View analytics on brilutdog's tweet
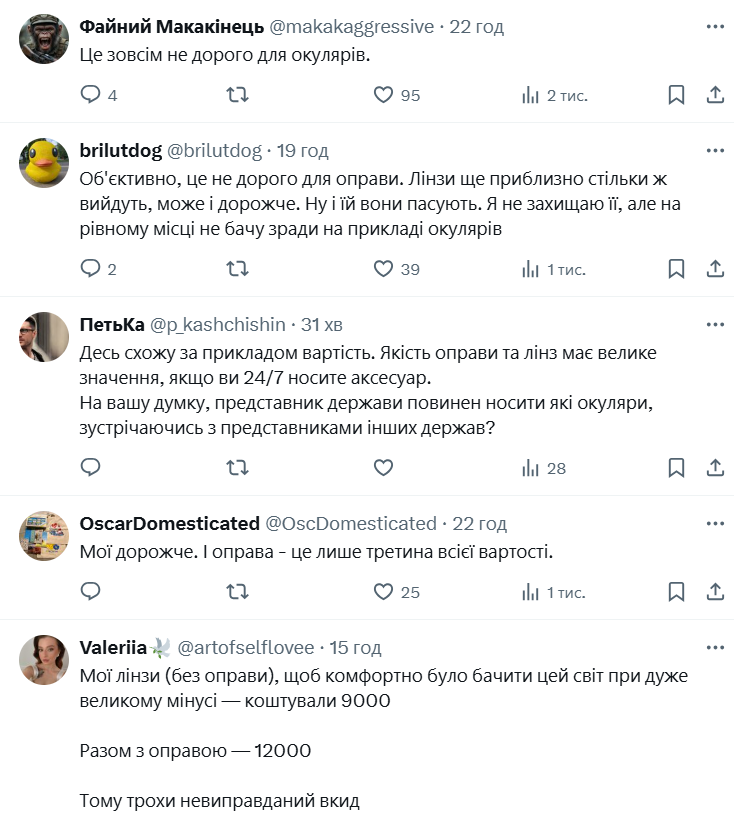Image resolution: width=734 pixels, height=819 pixels. (531, 268)
